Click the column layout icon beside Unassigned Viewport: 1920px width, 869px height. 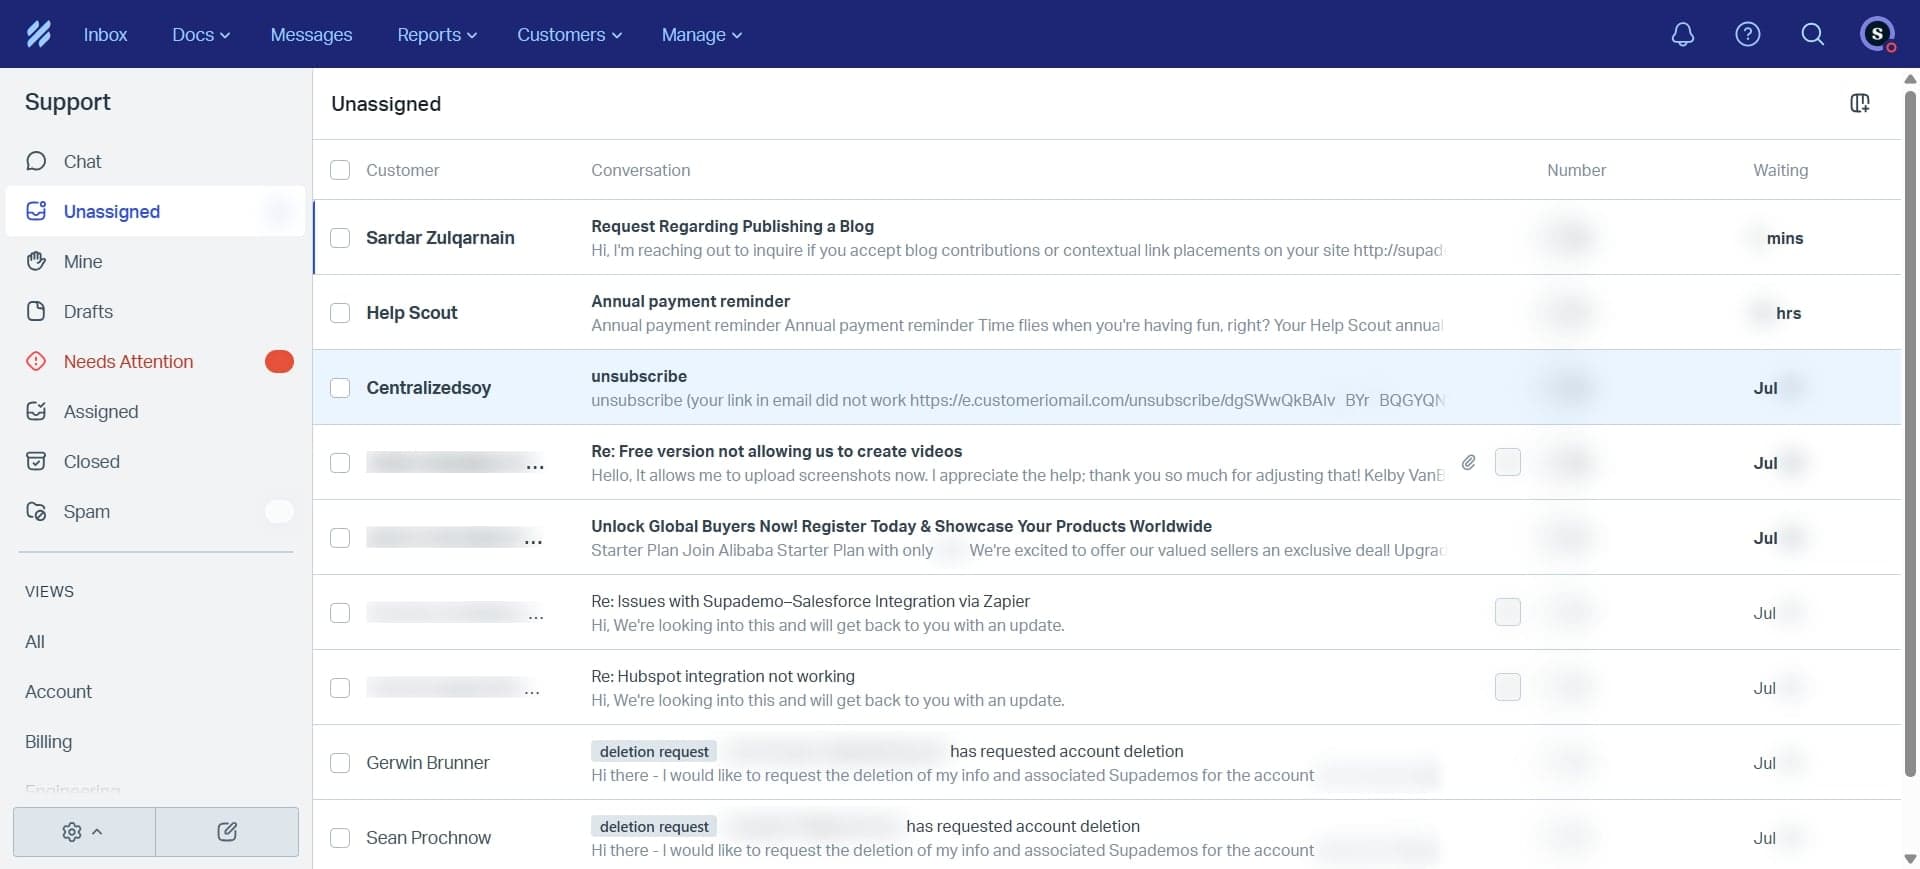click(x=1859, y=103)
